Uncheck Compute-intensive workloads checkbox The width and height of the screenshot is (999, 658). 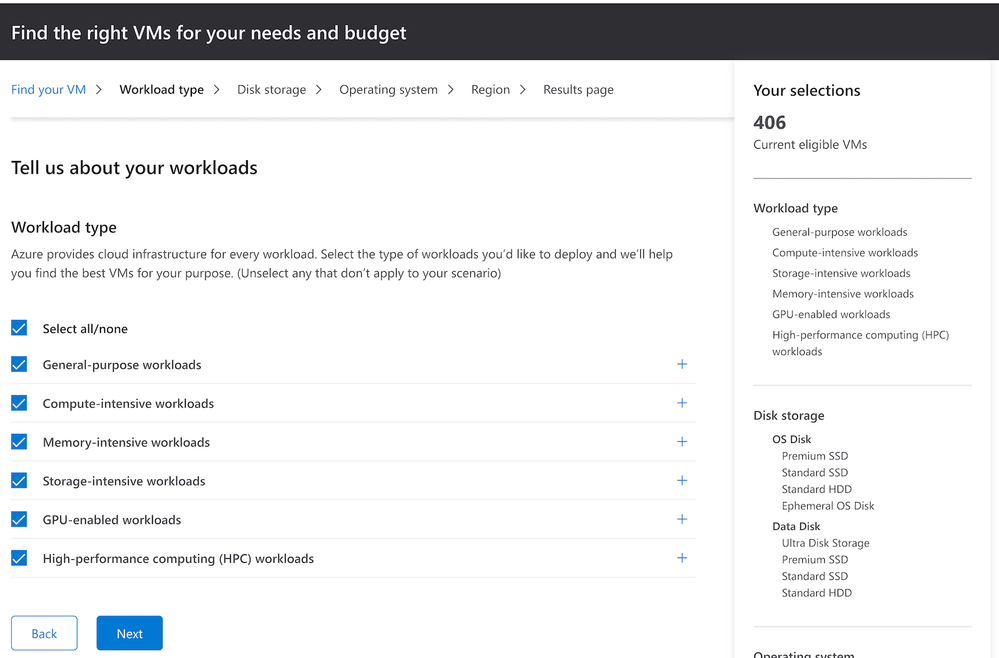tap(19, 403)
